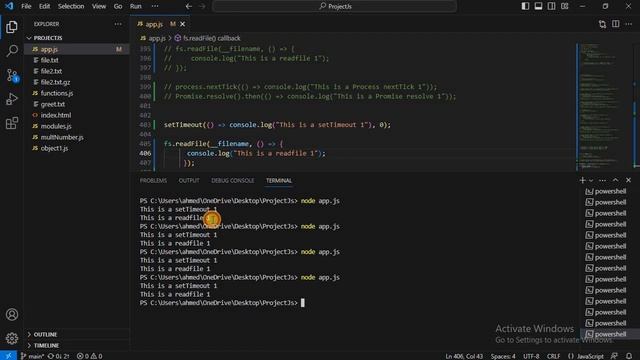Open object1.js in explorer

(54, 148)
